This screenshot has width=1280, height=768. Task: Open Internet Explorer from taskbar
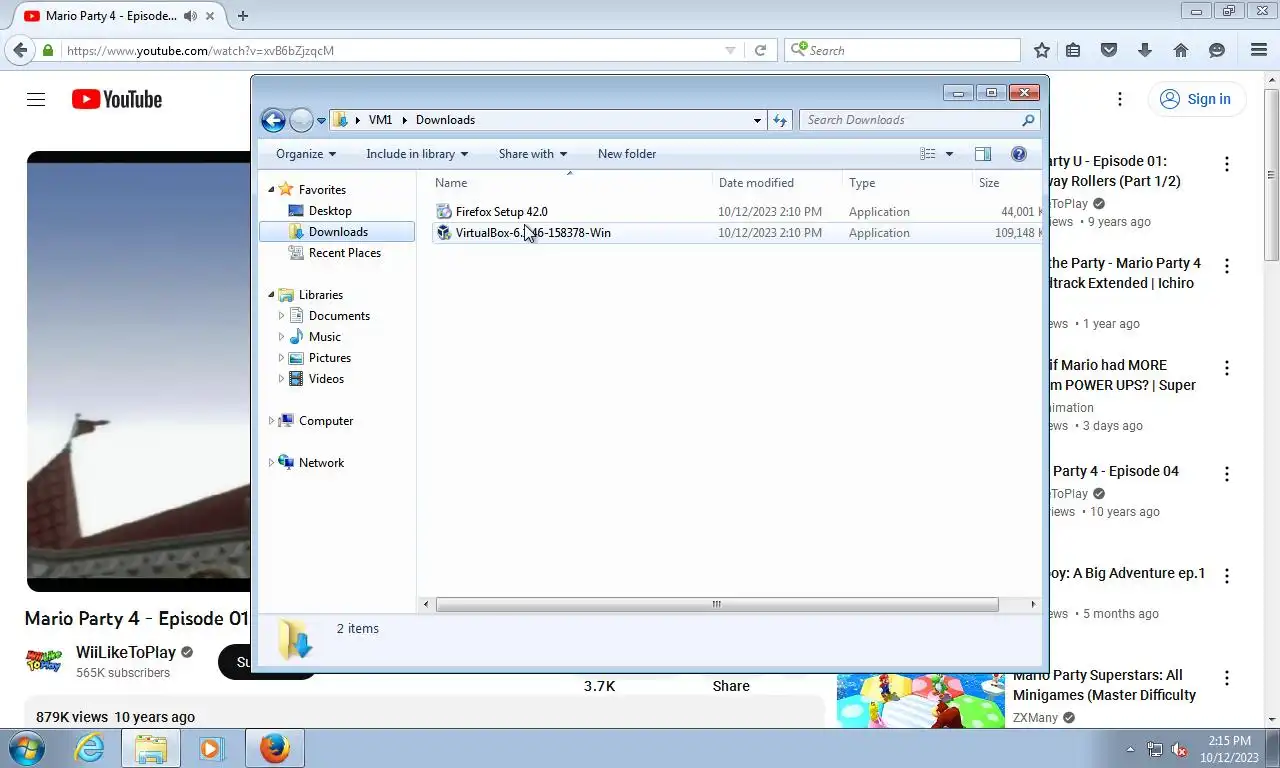[x=90, y=748]
